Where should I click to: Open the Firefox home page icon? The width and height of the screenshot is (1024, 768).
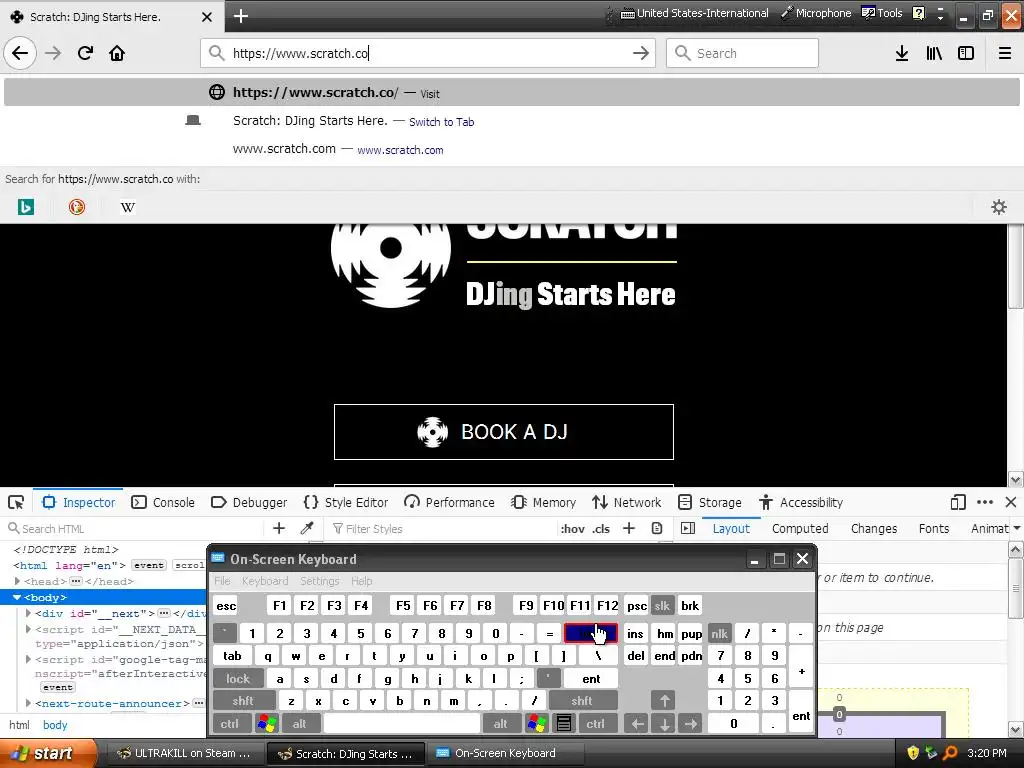pyautogui.click(x=117, y=53)
